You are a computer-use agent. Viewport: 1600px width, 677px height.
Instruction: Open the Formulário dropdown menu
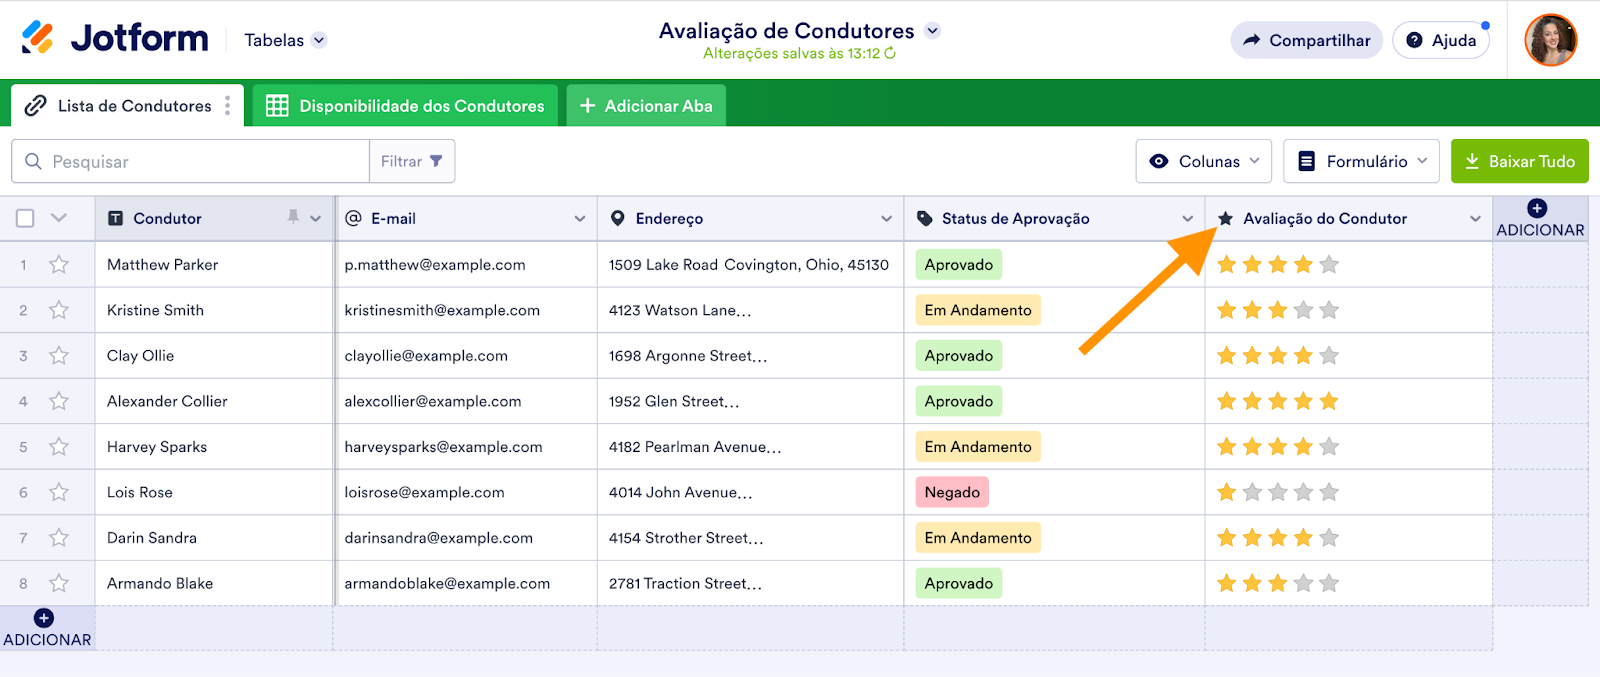(x=1361, y=161)
